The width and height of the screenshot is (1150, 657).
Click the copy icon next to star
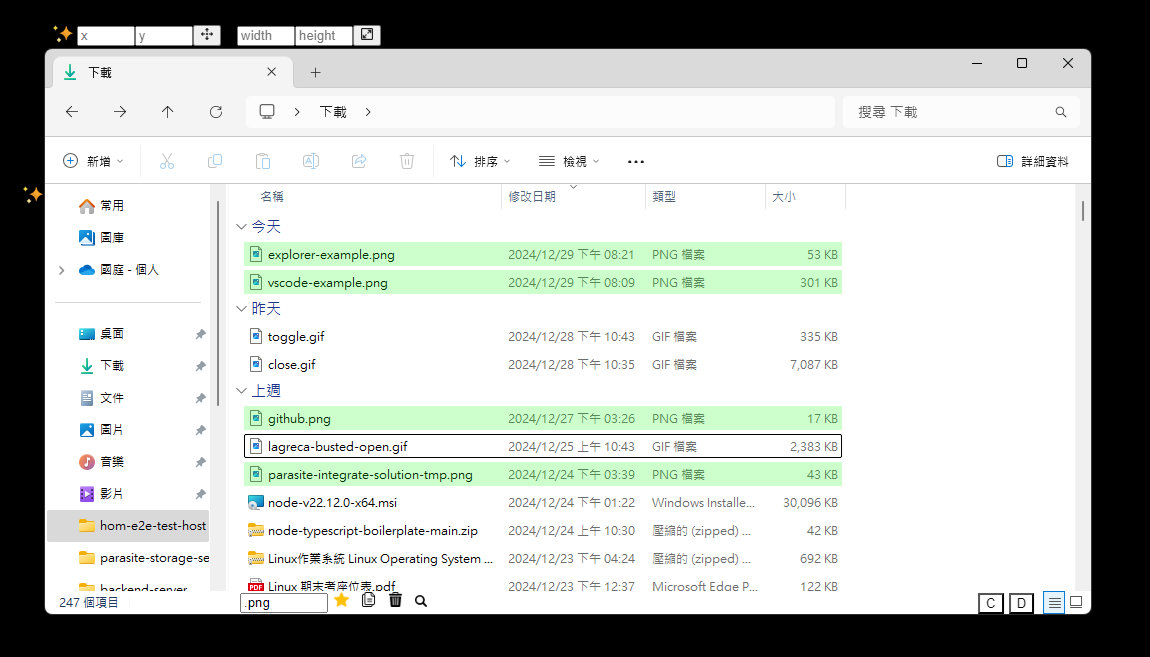[x=368, y=600]
